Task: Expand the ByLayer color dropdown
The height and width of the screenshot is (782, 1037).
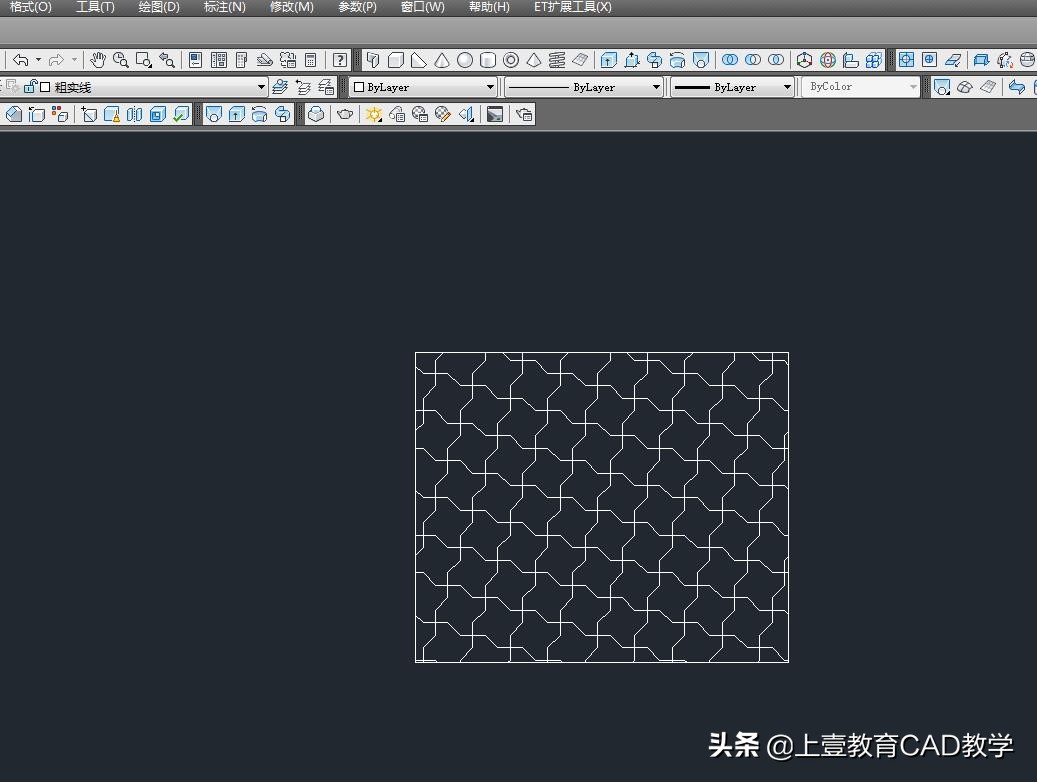Action: [x=490, y=87]
